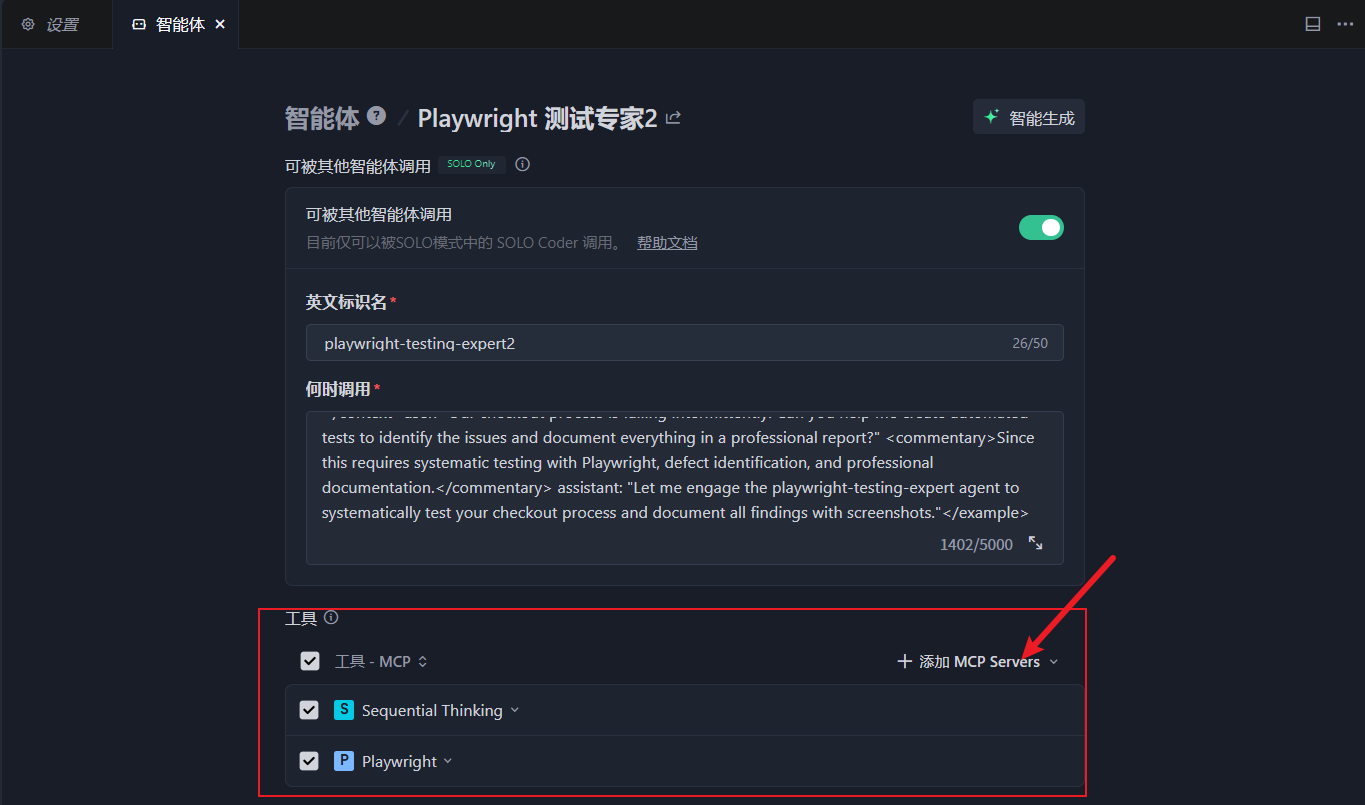Screen dimensions: 1365x805
Task: Uncheck the Sequential Thinking checkbox
Action: point(310,710)
